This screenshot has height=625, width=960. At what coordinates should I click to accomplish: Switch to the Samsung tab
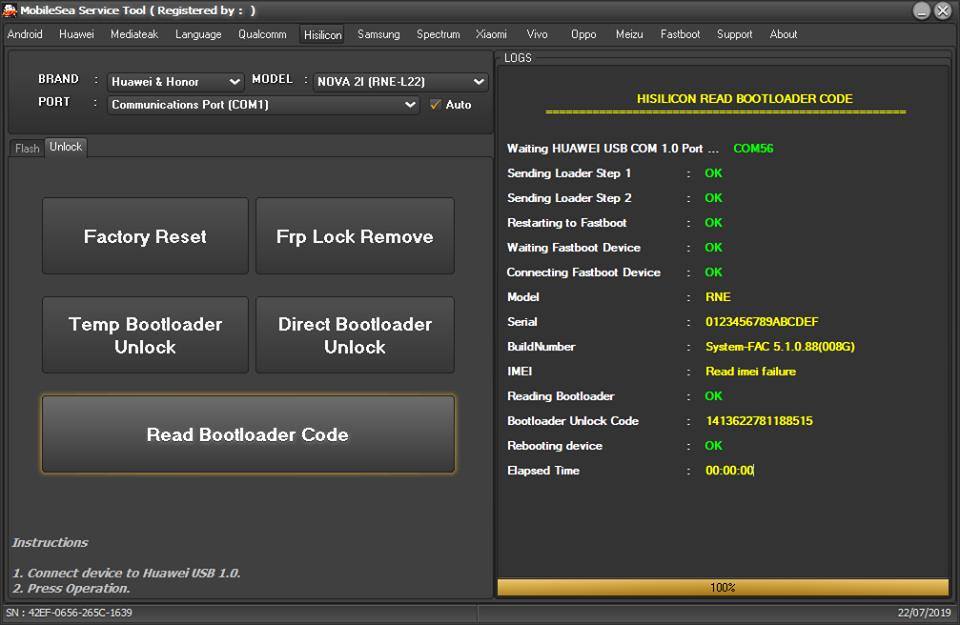tap(378, 34)
